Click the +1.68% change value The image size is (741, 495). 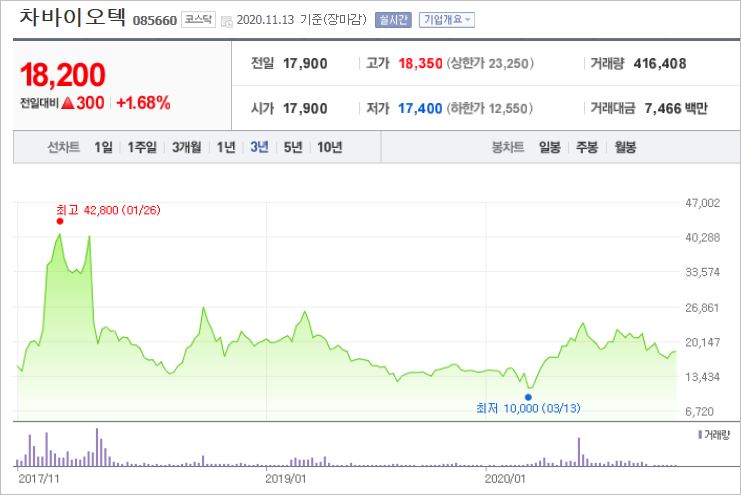tap(143, 103)
